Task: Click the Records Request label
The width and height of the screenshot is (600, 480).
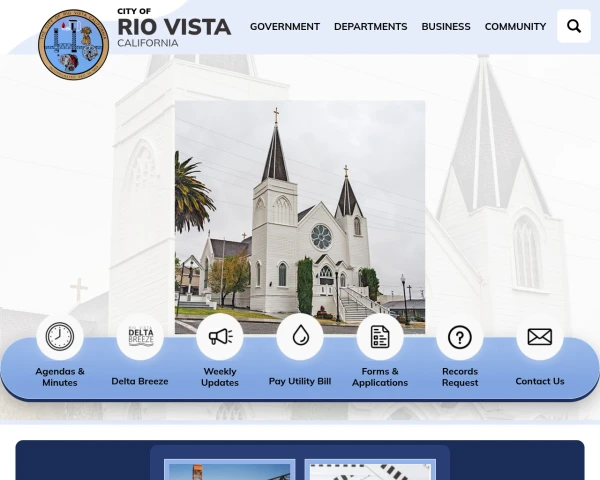Action: pos(460,377)
